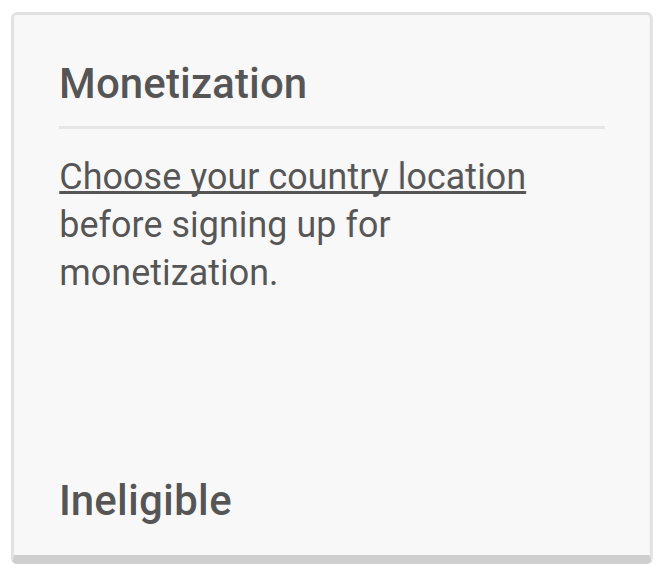The image size is (668, 577).
Task: Click the lowercase "monetization." description word
Action: (x=168, y=272)
